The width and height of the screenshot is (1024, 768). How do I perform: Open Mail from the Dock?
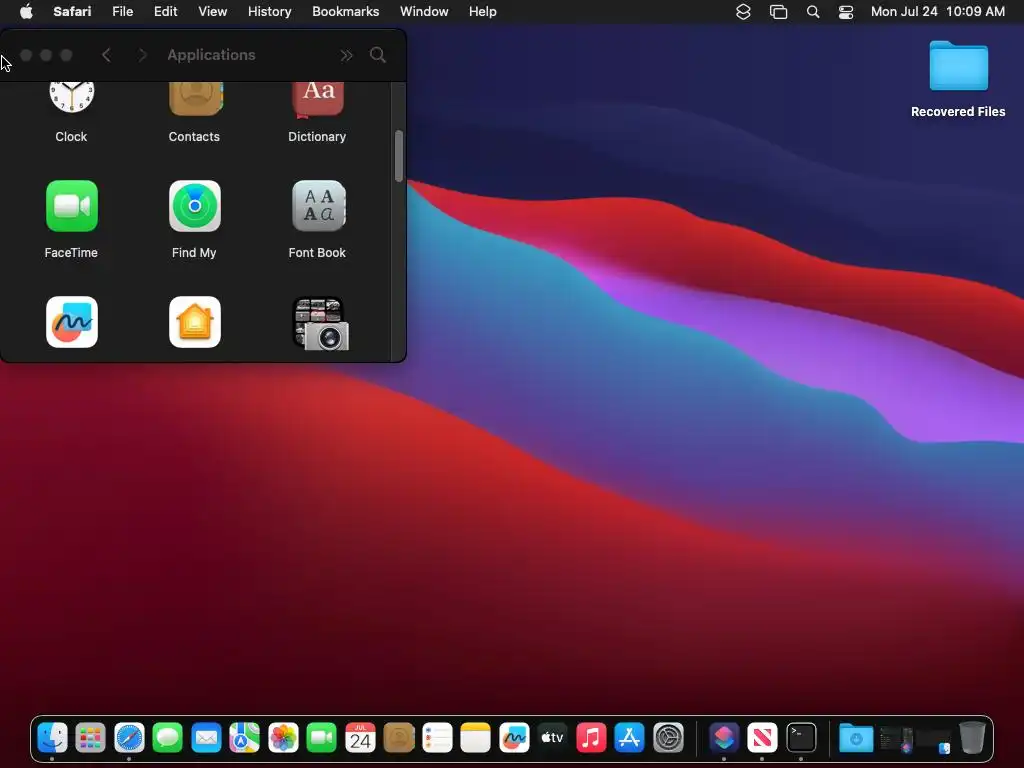206,738
